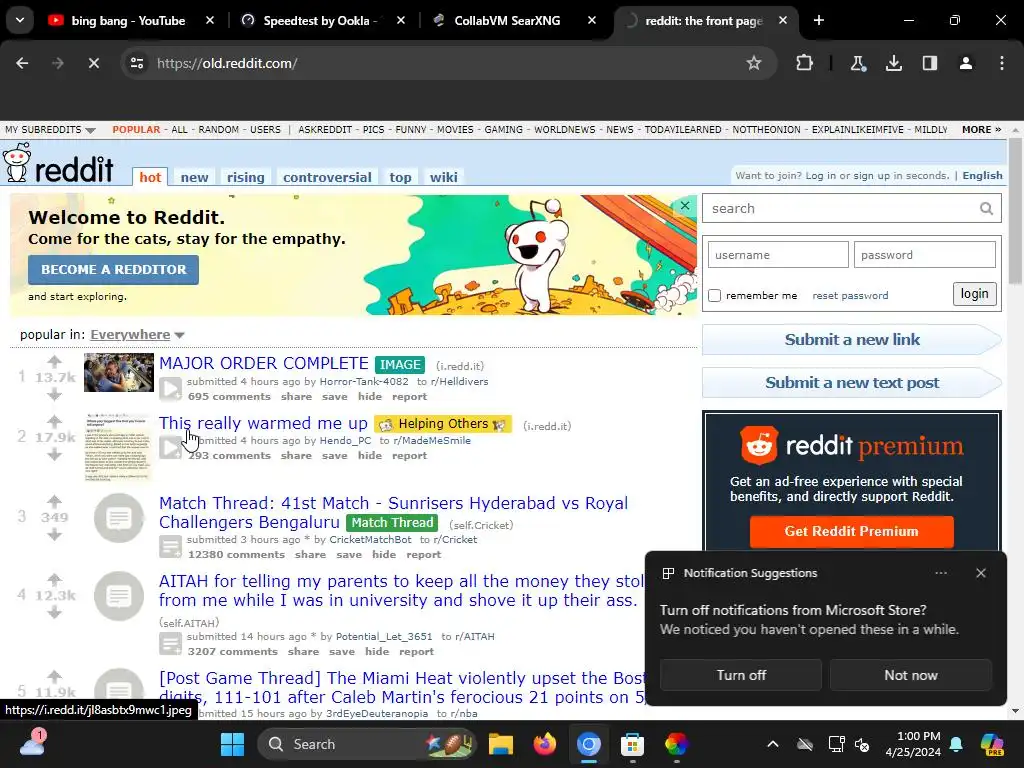Upvote the This really warmed me up post
The height and width of the screenshot is (768, 1024).
point(54,421)
